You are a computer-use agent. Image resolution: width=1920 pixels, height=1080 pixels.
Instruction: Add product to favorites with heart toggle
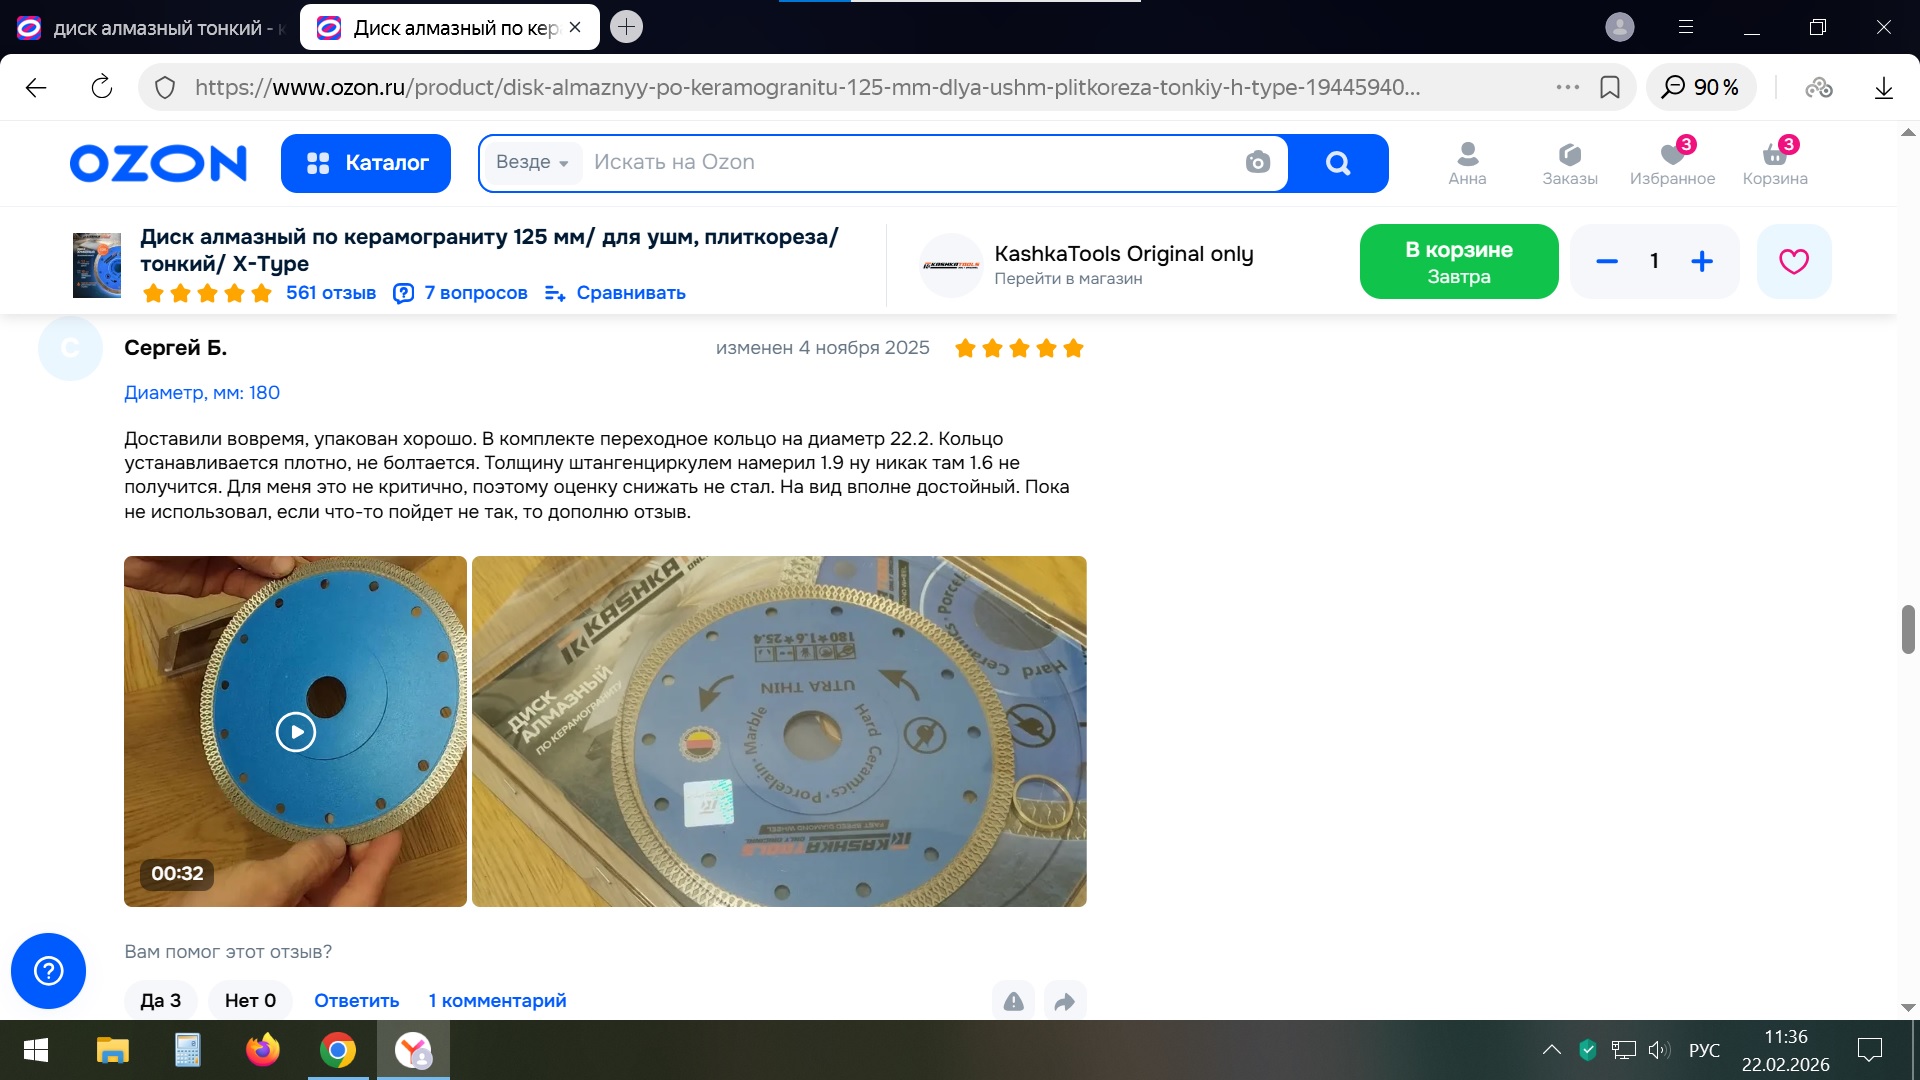1794,261
